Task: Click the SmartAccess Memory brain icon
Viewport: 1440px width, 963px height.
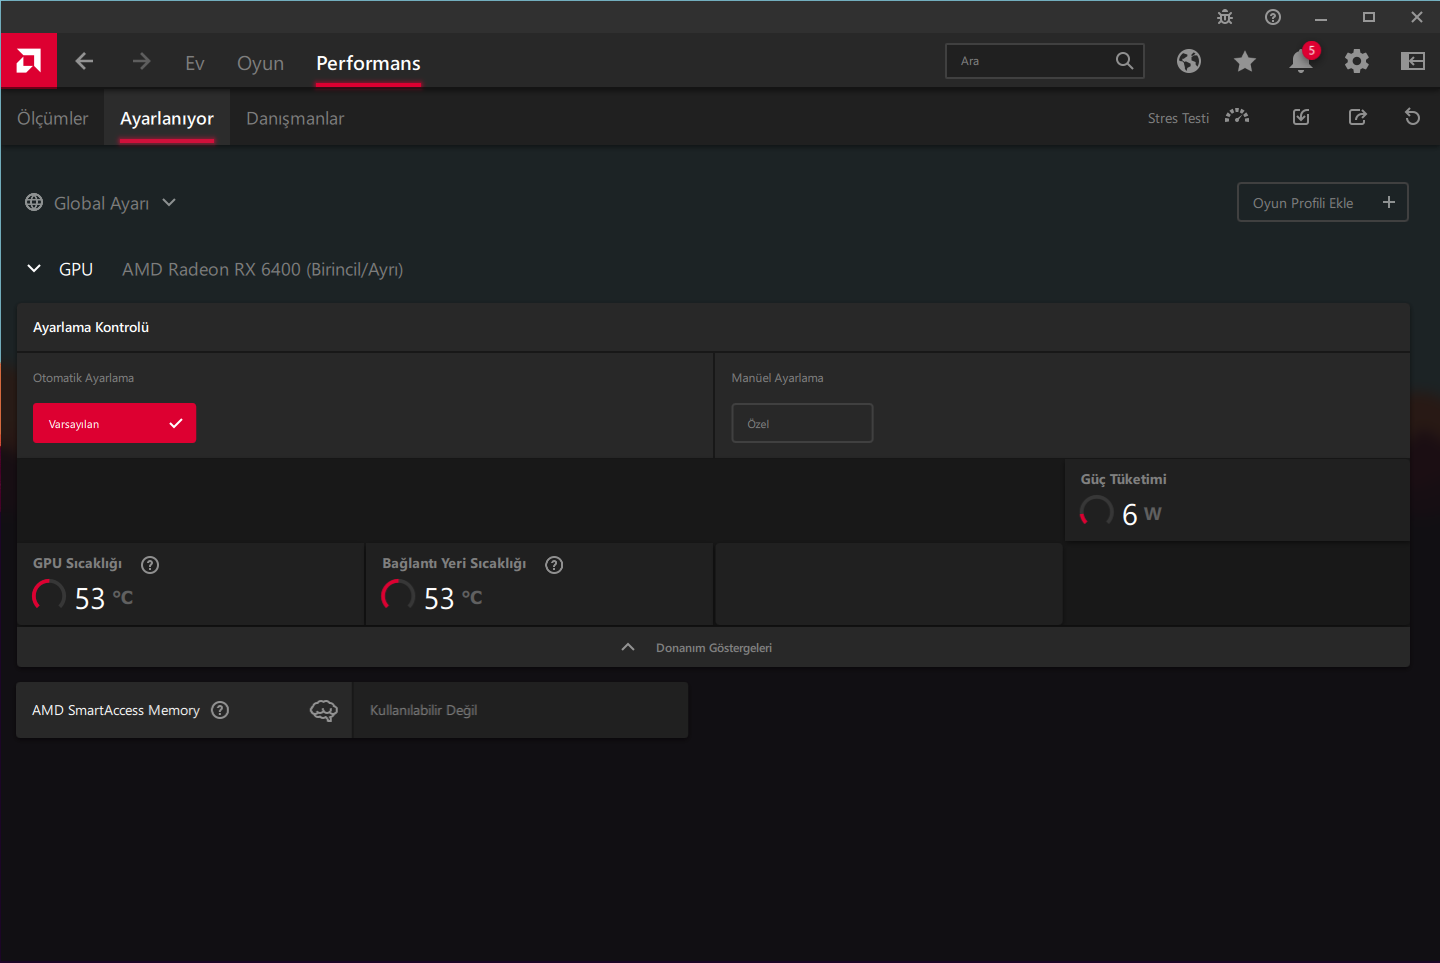Action: [x=324, y=710]
